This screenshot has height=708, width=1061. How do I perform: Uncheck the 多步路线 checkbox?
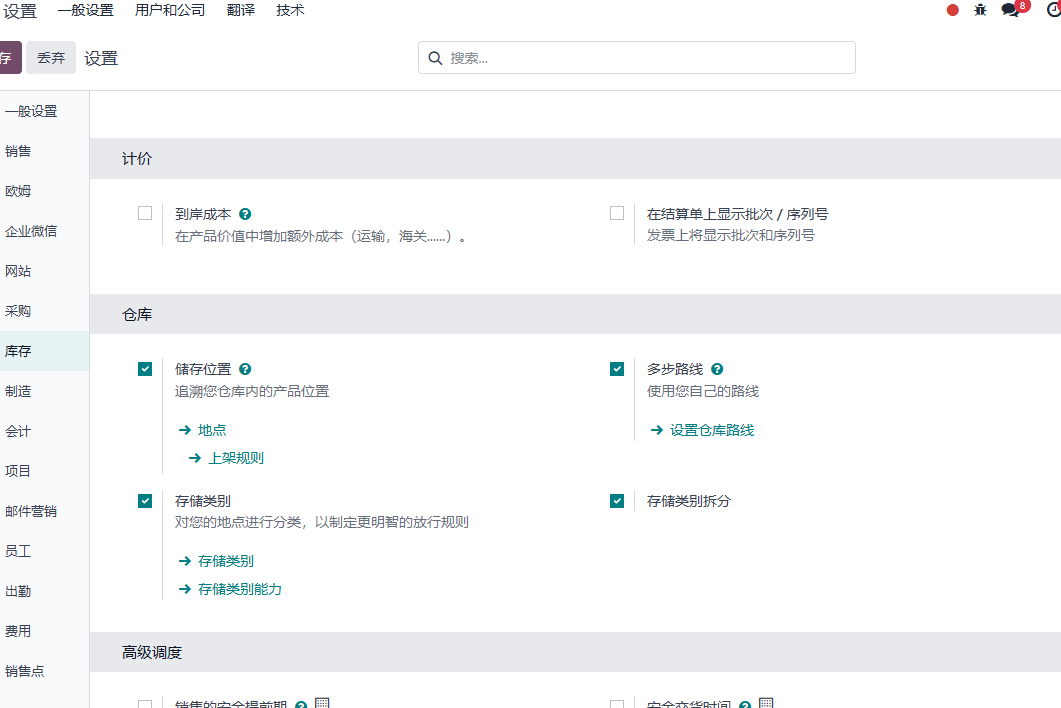click(x=617, y=369)
